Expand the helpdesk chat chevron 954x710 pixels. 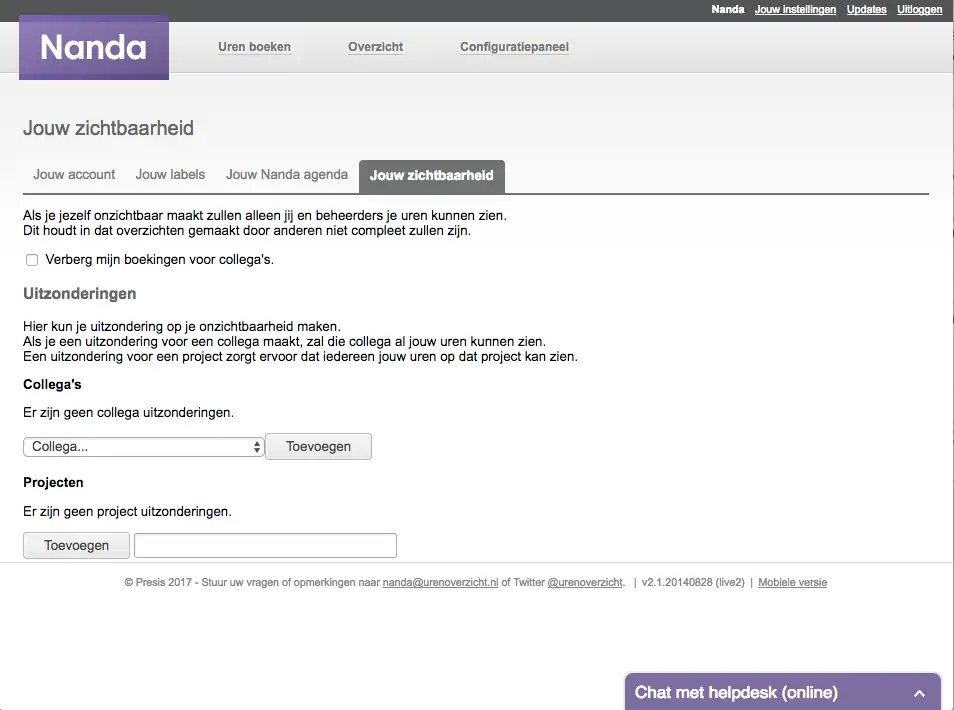tap(919, 693)
